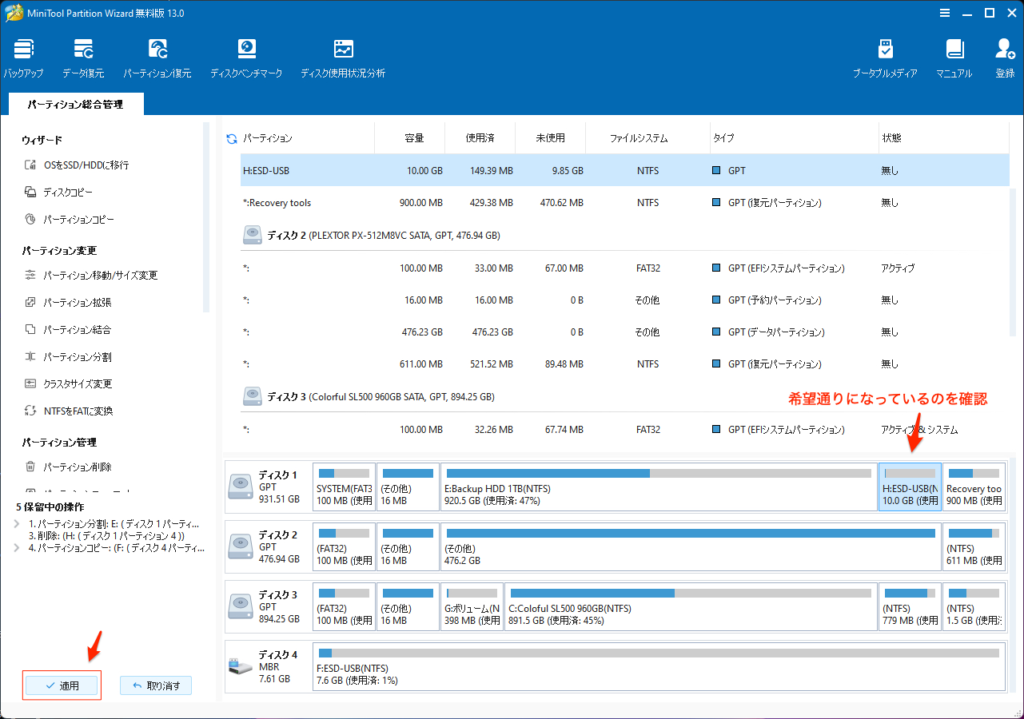Viewport: 1024px width, 719px height.
Task: Open the バックアップ backup tool
Action: click(x=23, y=58)
